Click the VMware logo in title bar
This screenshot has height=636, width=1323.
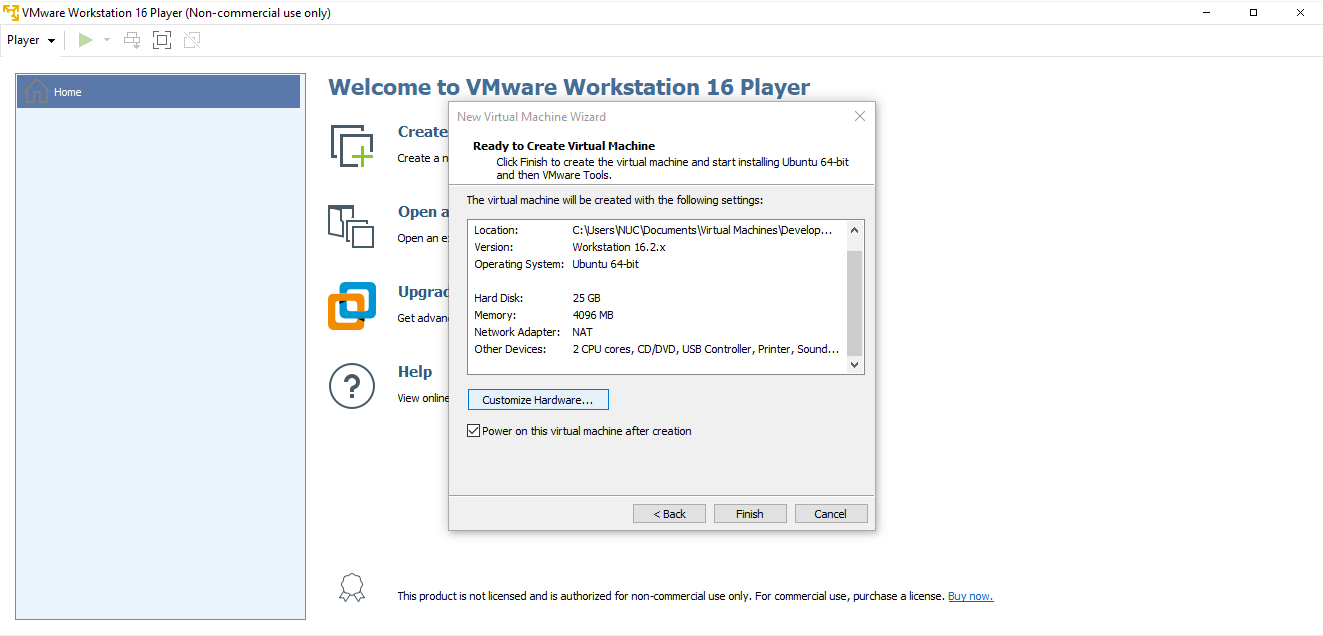(x=11, y=12)
